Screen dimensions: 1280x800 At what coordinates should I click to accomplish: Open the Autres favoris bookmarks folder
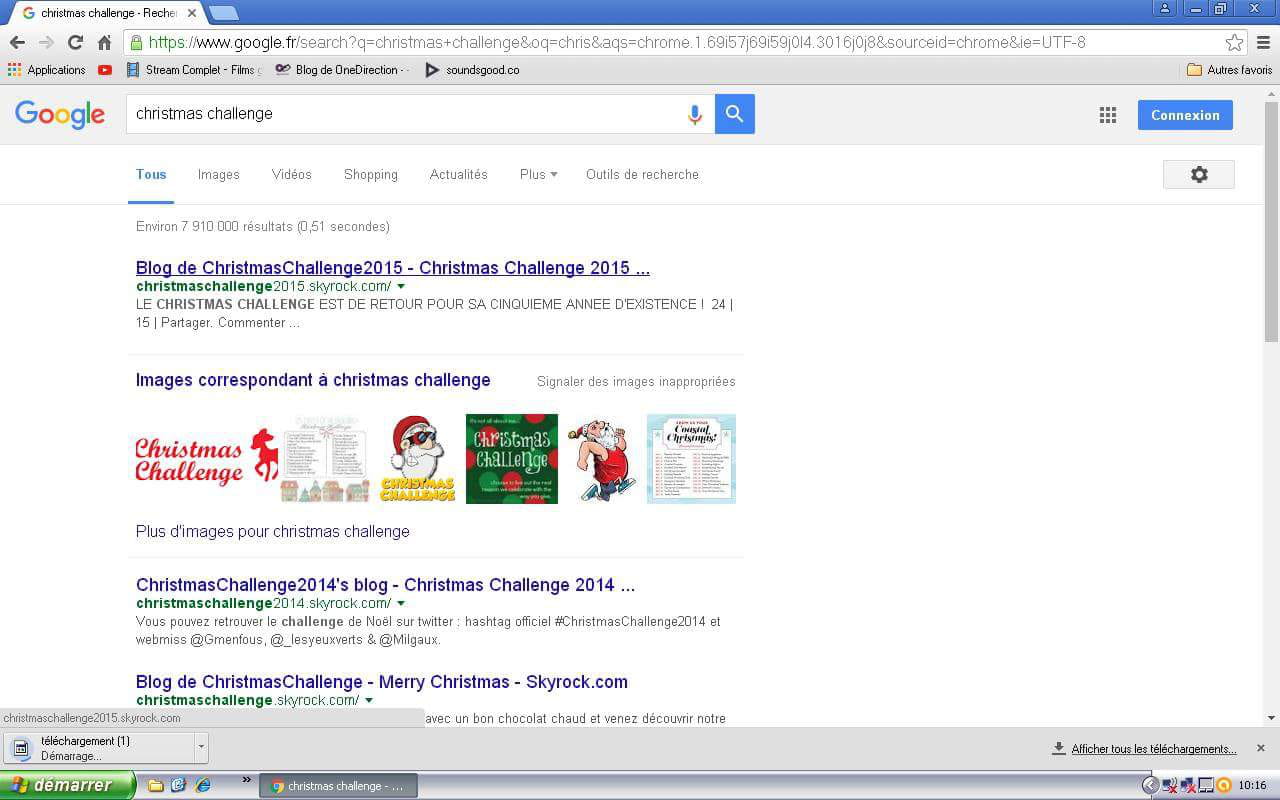(x=1229, y=70)
